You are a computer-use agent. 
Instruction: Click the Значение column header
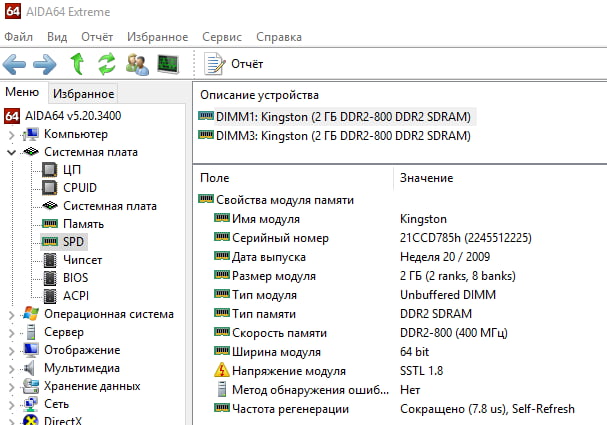click(427, 178)
